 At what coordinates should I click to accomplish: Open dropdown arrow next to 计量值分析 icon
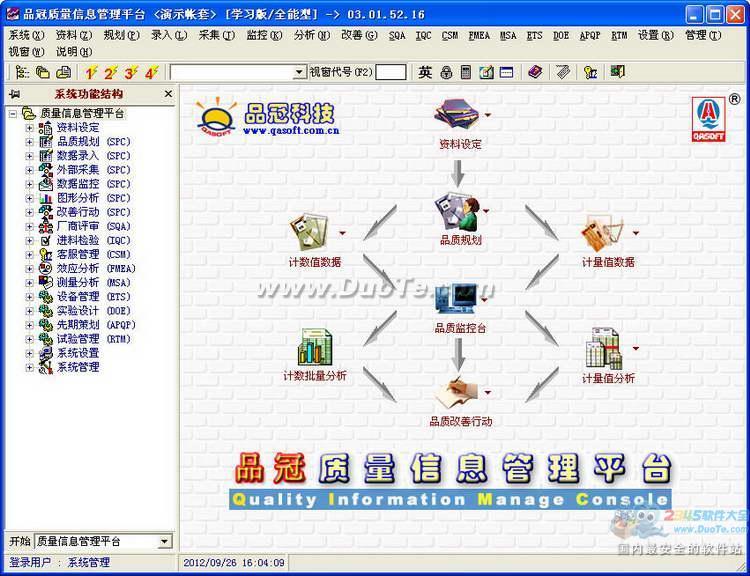(636, 348)
